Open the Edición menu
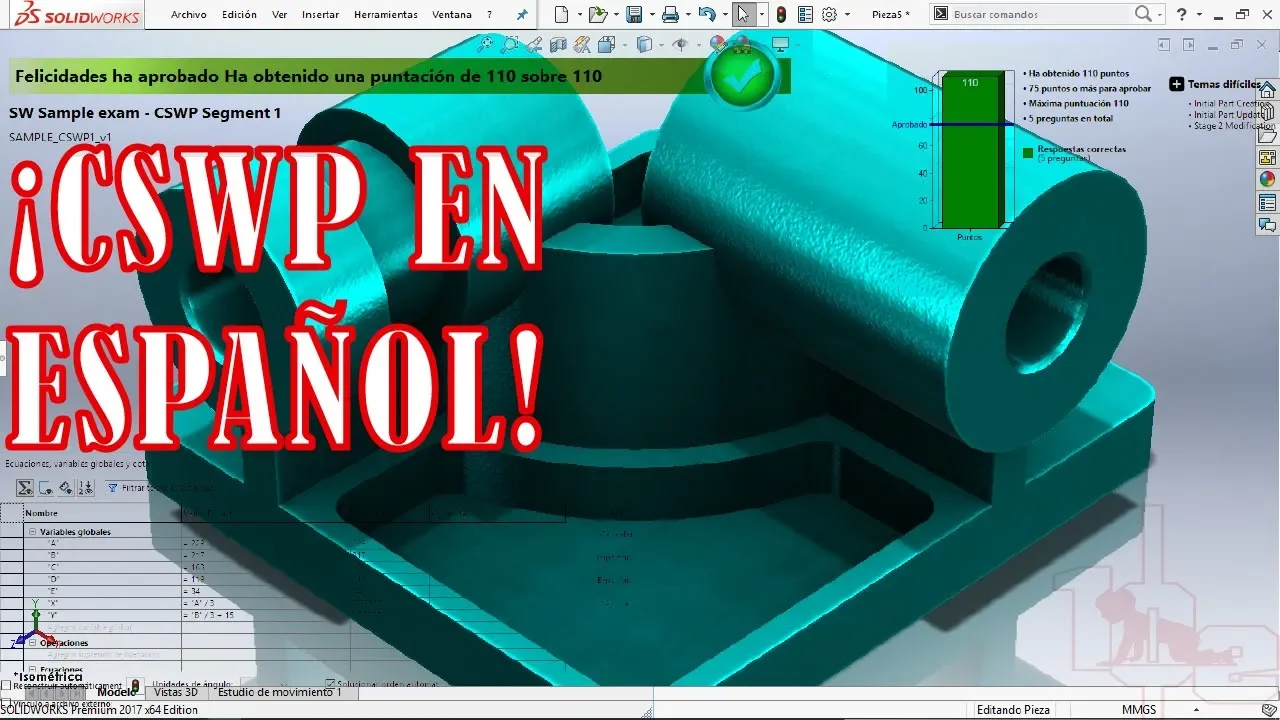Viewport: 1280px width, 720px height. 239,15
